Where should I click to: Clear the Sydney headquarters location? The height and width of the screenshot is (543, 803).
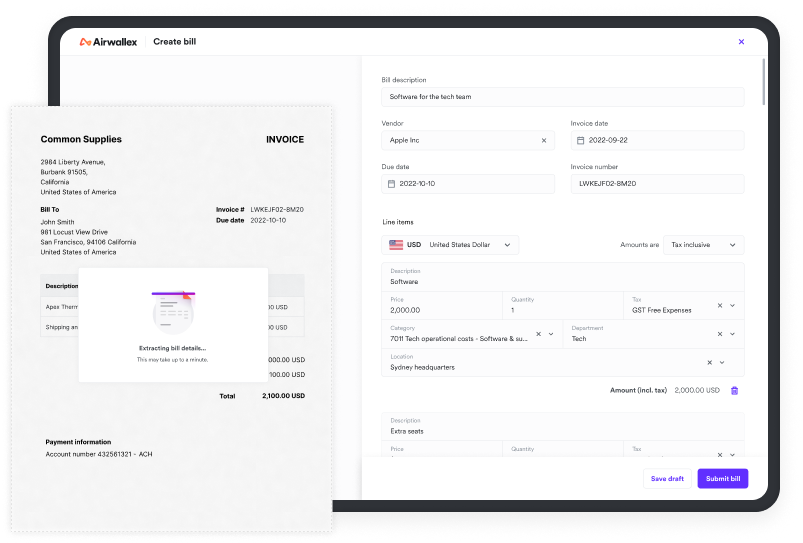(x=710, y=362)
